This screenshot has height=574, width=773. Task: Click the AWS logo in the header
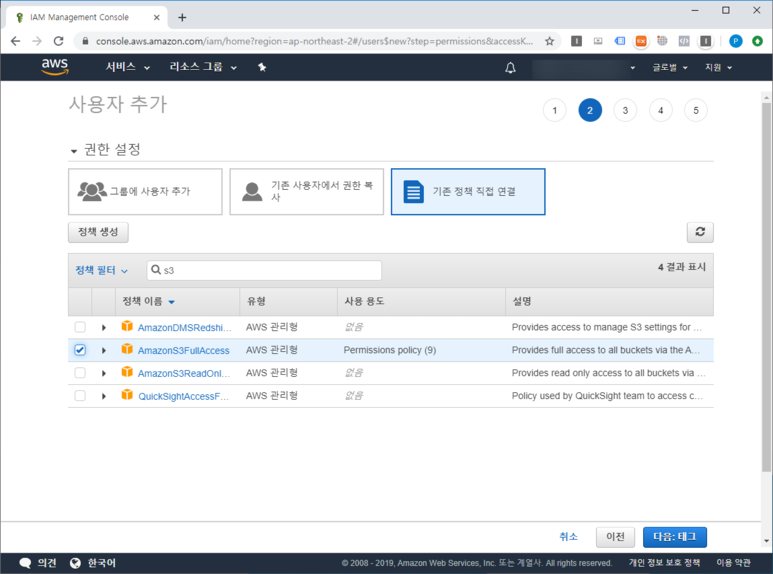point(55,66)
